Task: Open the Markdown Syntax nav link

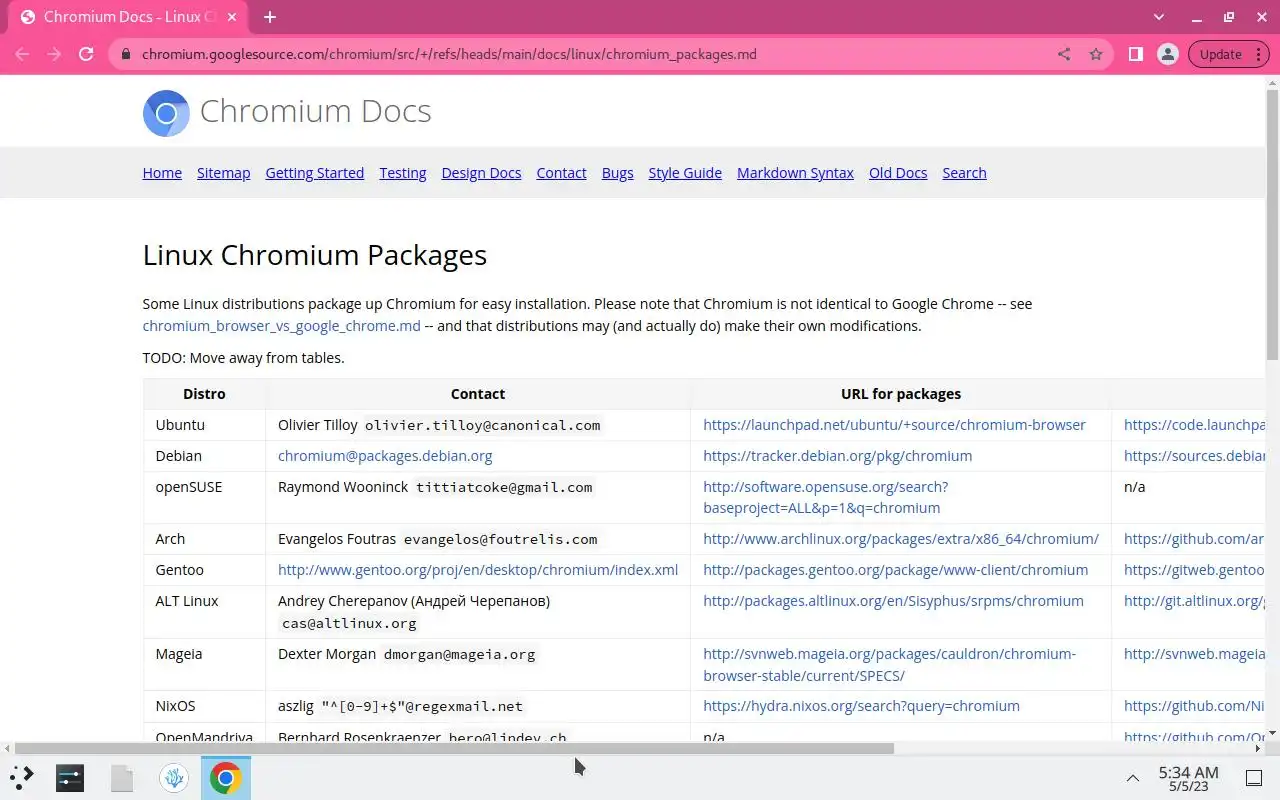Action: click(795, 173)
